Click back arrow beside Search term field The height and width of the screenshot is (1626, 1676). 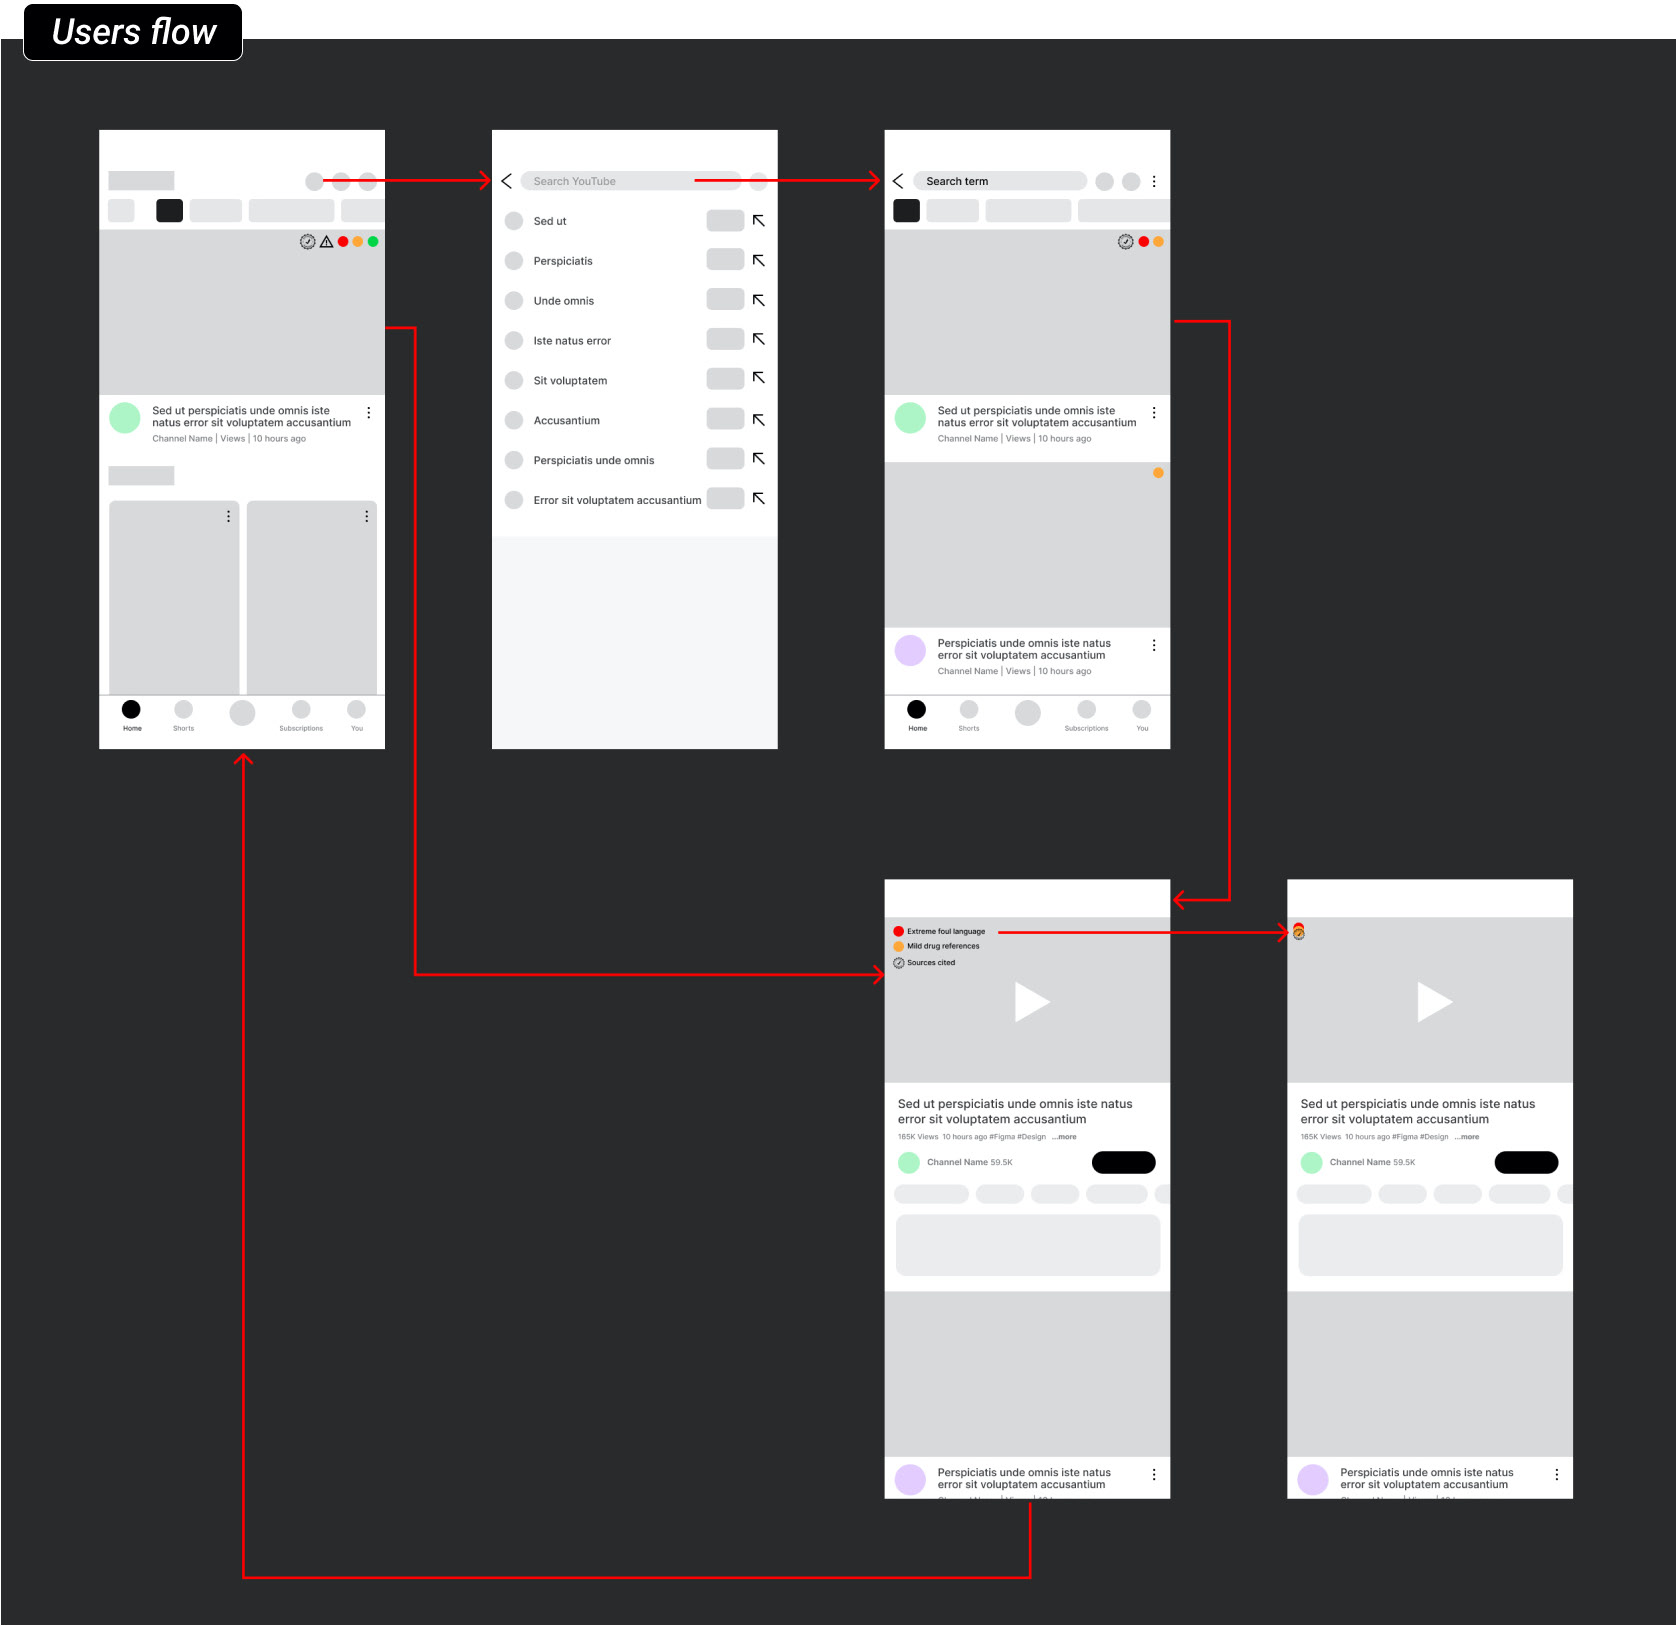click(898, 181)
